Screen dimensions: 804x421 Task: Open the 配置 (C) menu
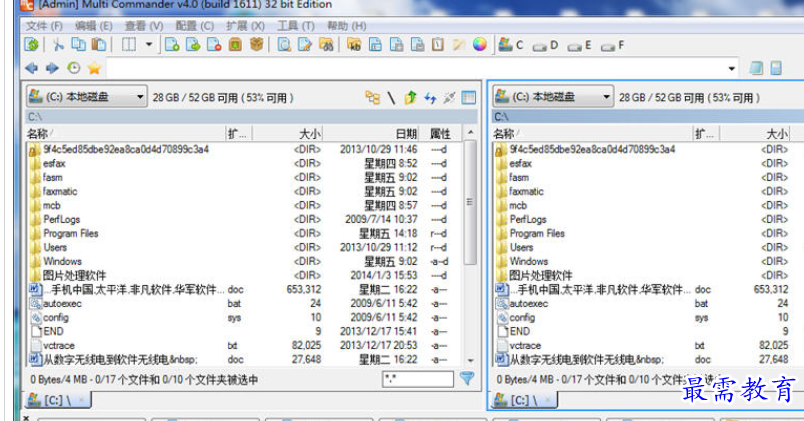[x=194, y=26]
